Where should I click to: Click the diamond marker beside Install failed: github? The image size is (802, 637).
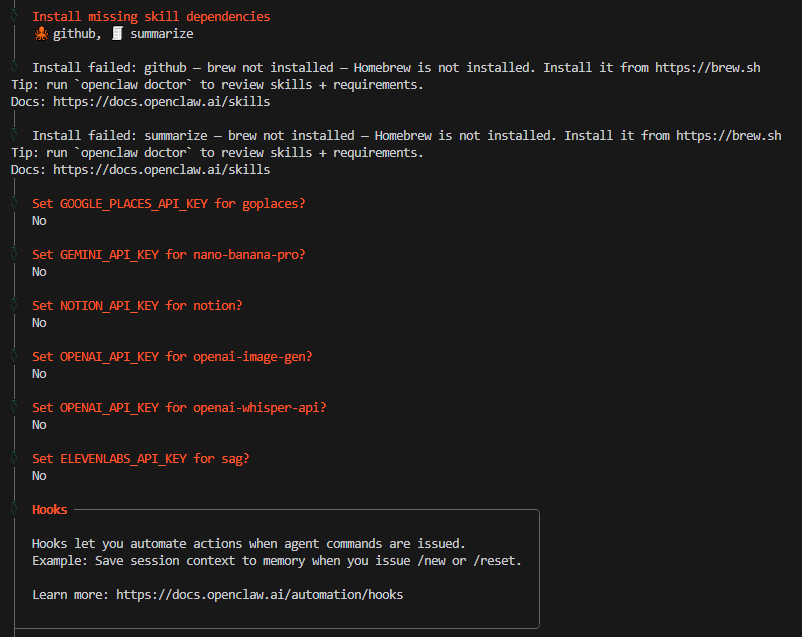point(14,67)
